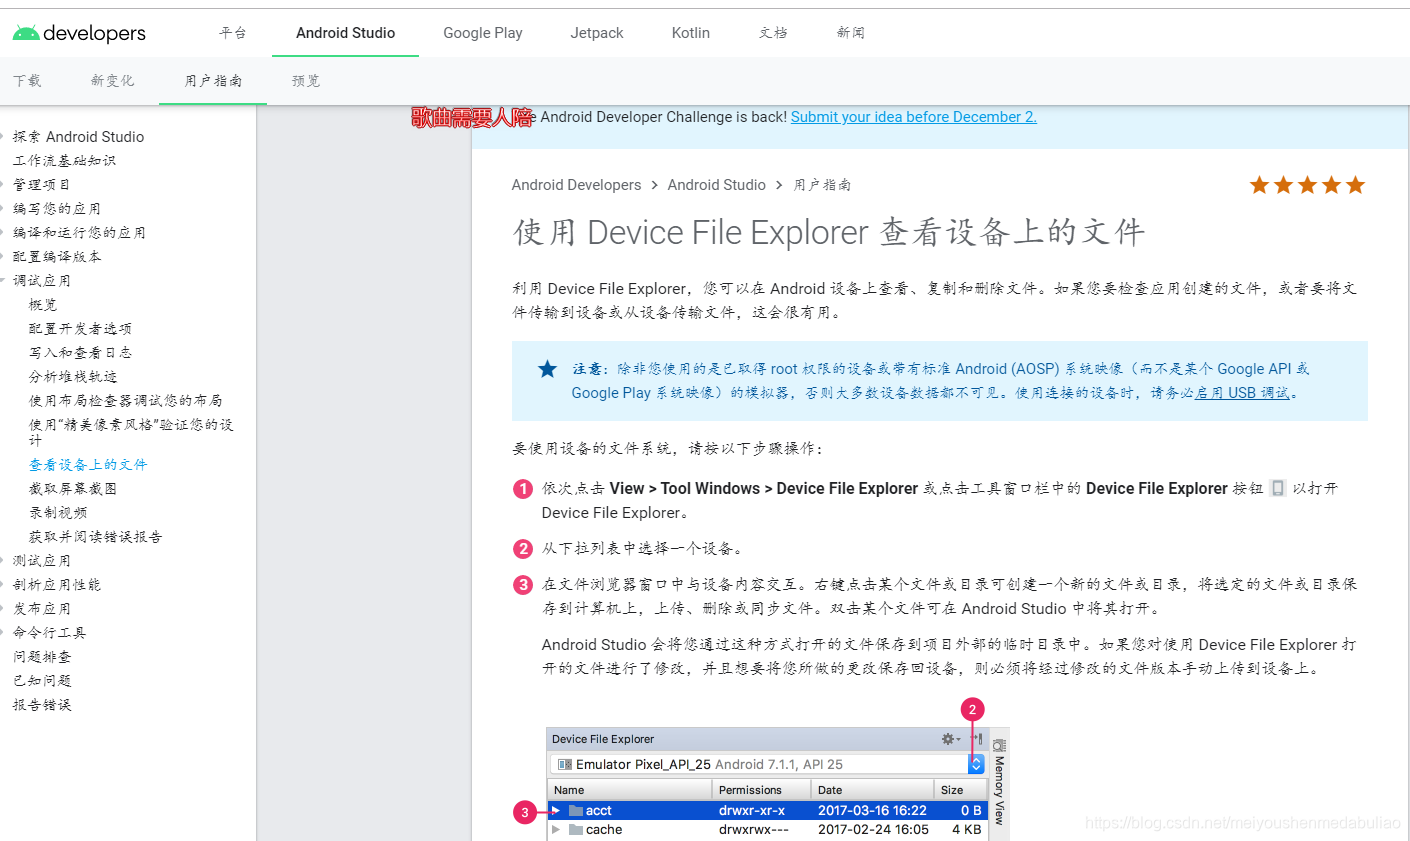The height and width of the screenshot is (841, 1410).
Task: Open the 新闻 navigation tab
Action: tap(851, 33)
